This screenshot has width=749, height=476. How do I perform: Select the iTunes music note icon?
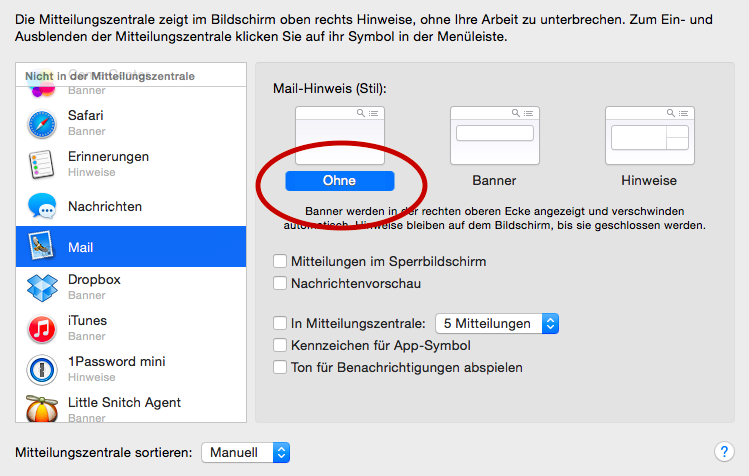42,329
